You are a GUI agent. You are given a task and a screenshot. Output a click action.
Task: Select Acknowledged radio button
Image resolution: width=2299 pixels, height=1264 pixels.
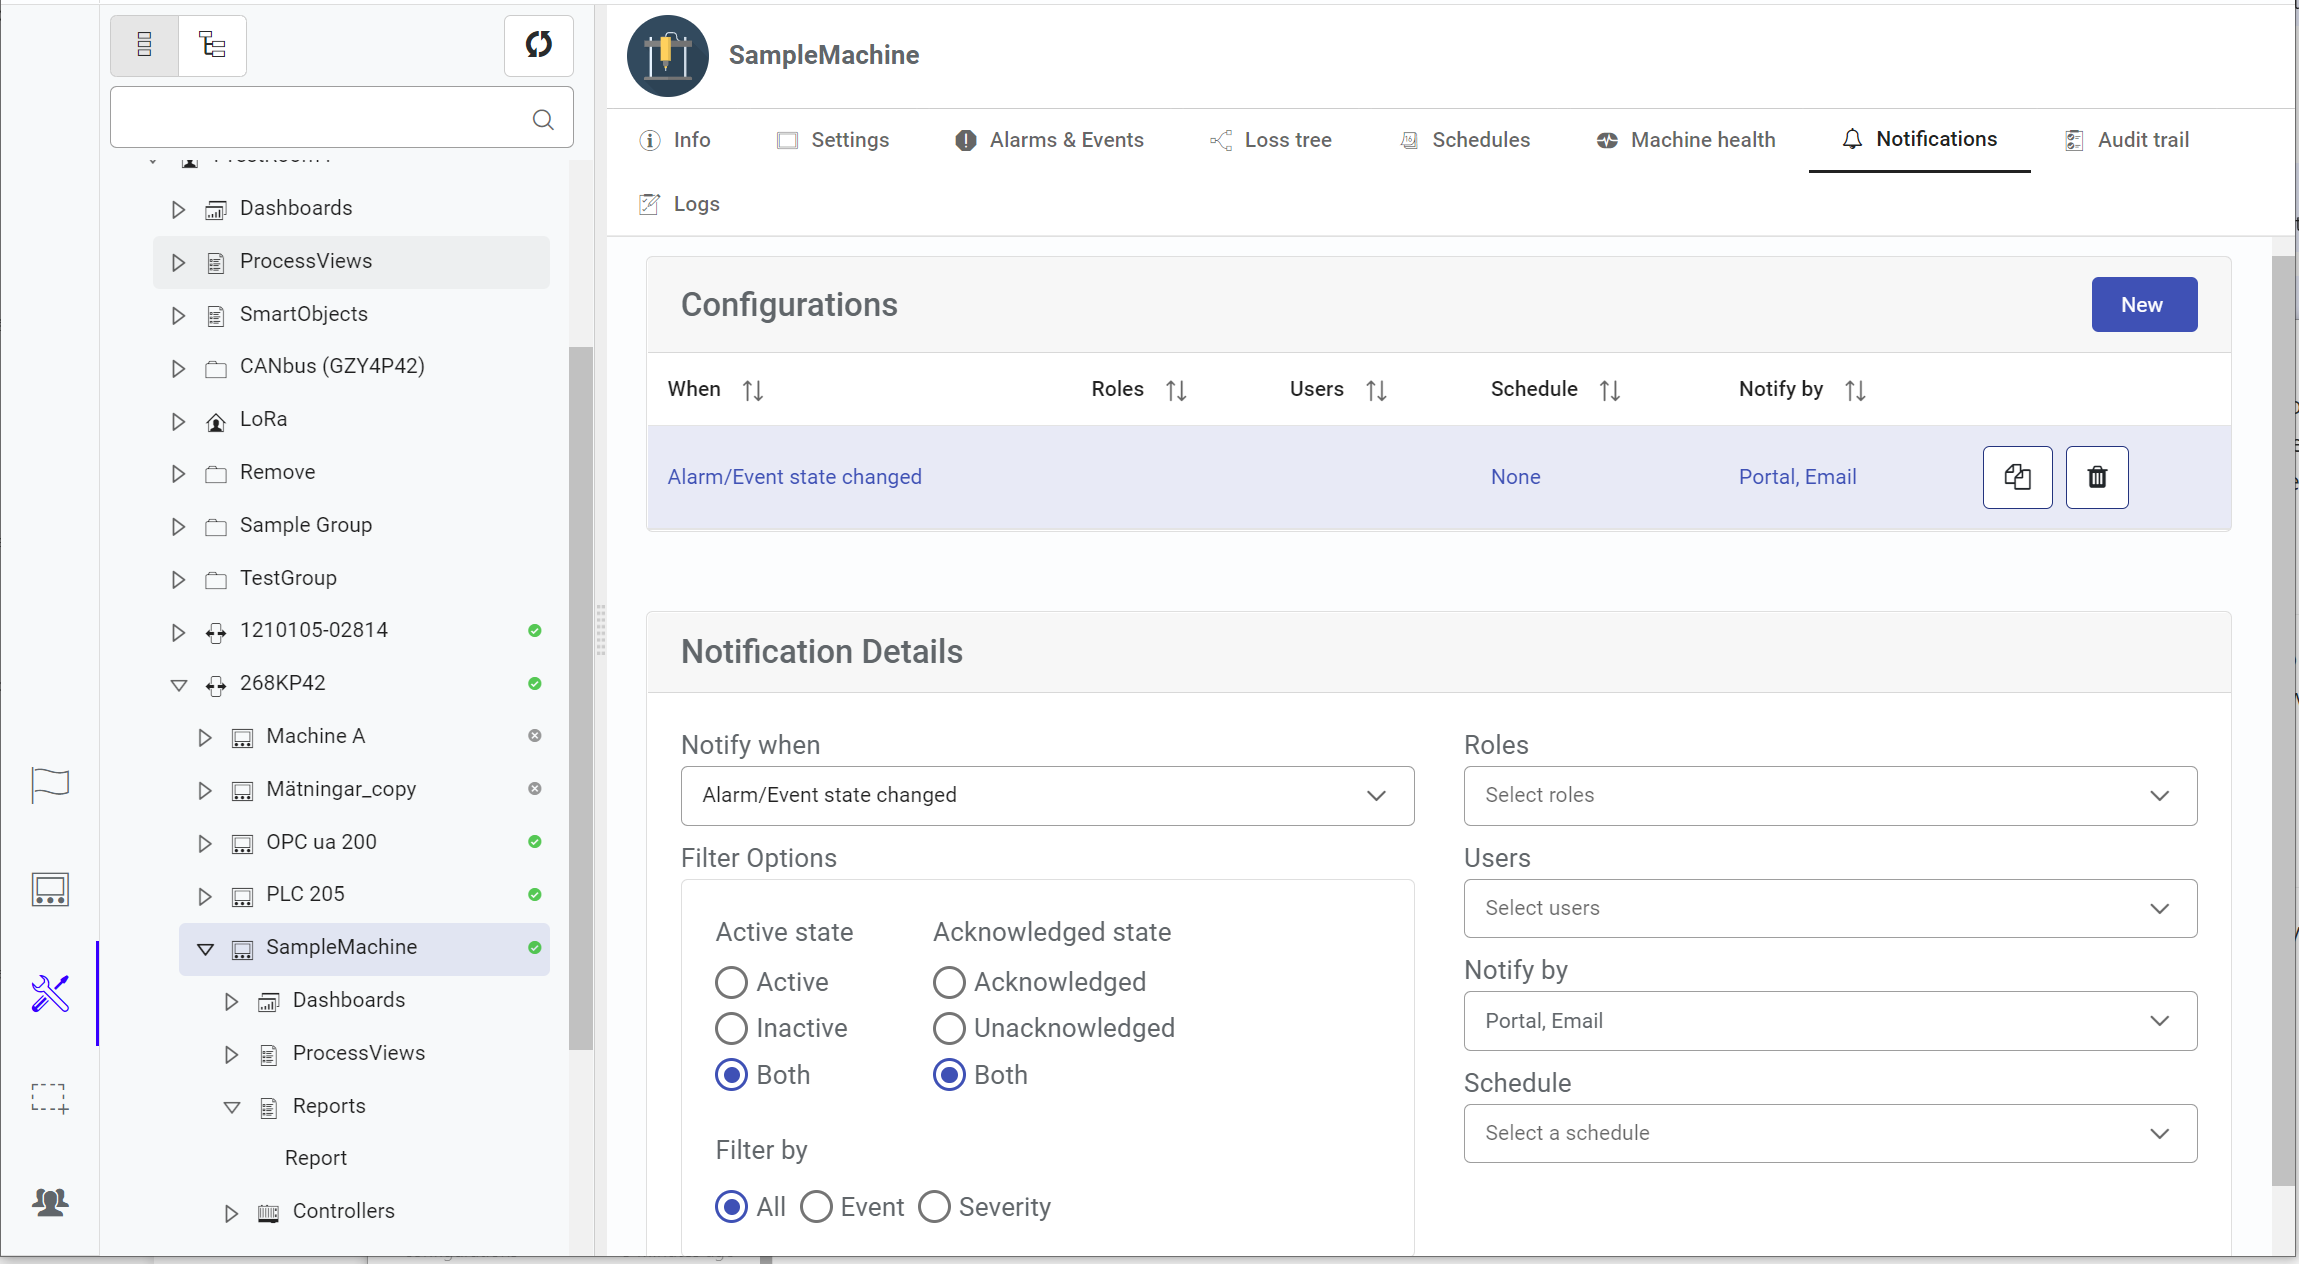[x=949, y=982]
